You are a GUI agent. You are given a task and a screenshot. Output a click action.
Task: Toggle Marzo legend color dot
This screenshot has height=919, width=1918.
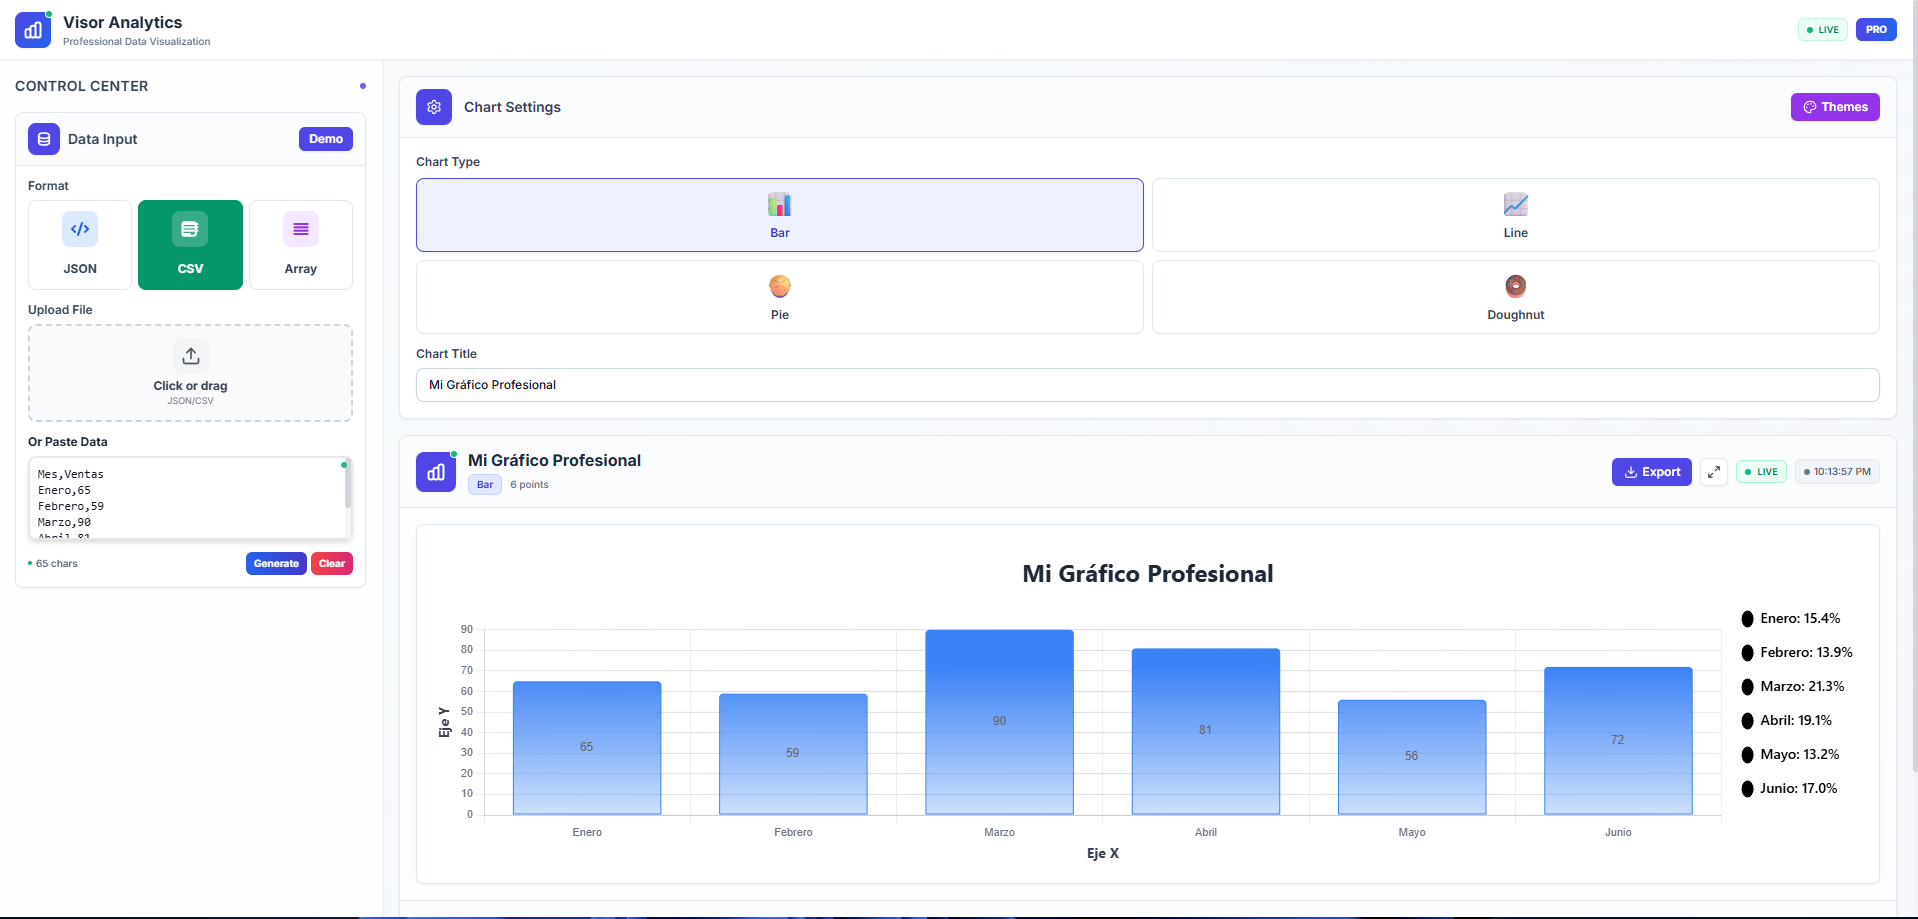[x=1747, y=687]
